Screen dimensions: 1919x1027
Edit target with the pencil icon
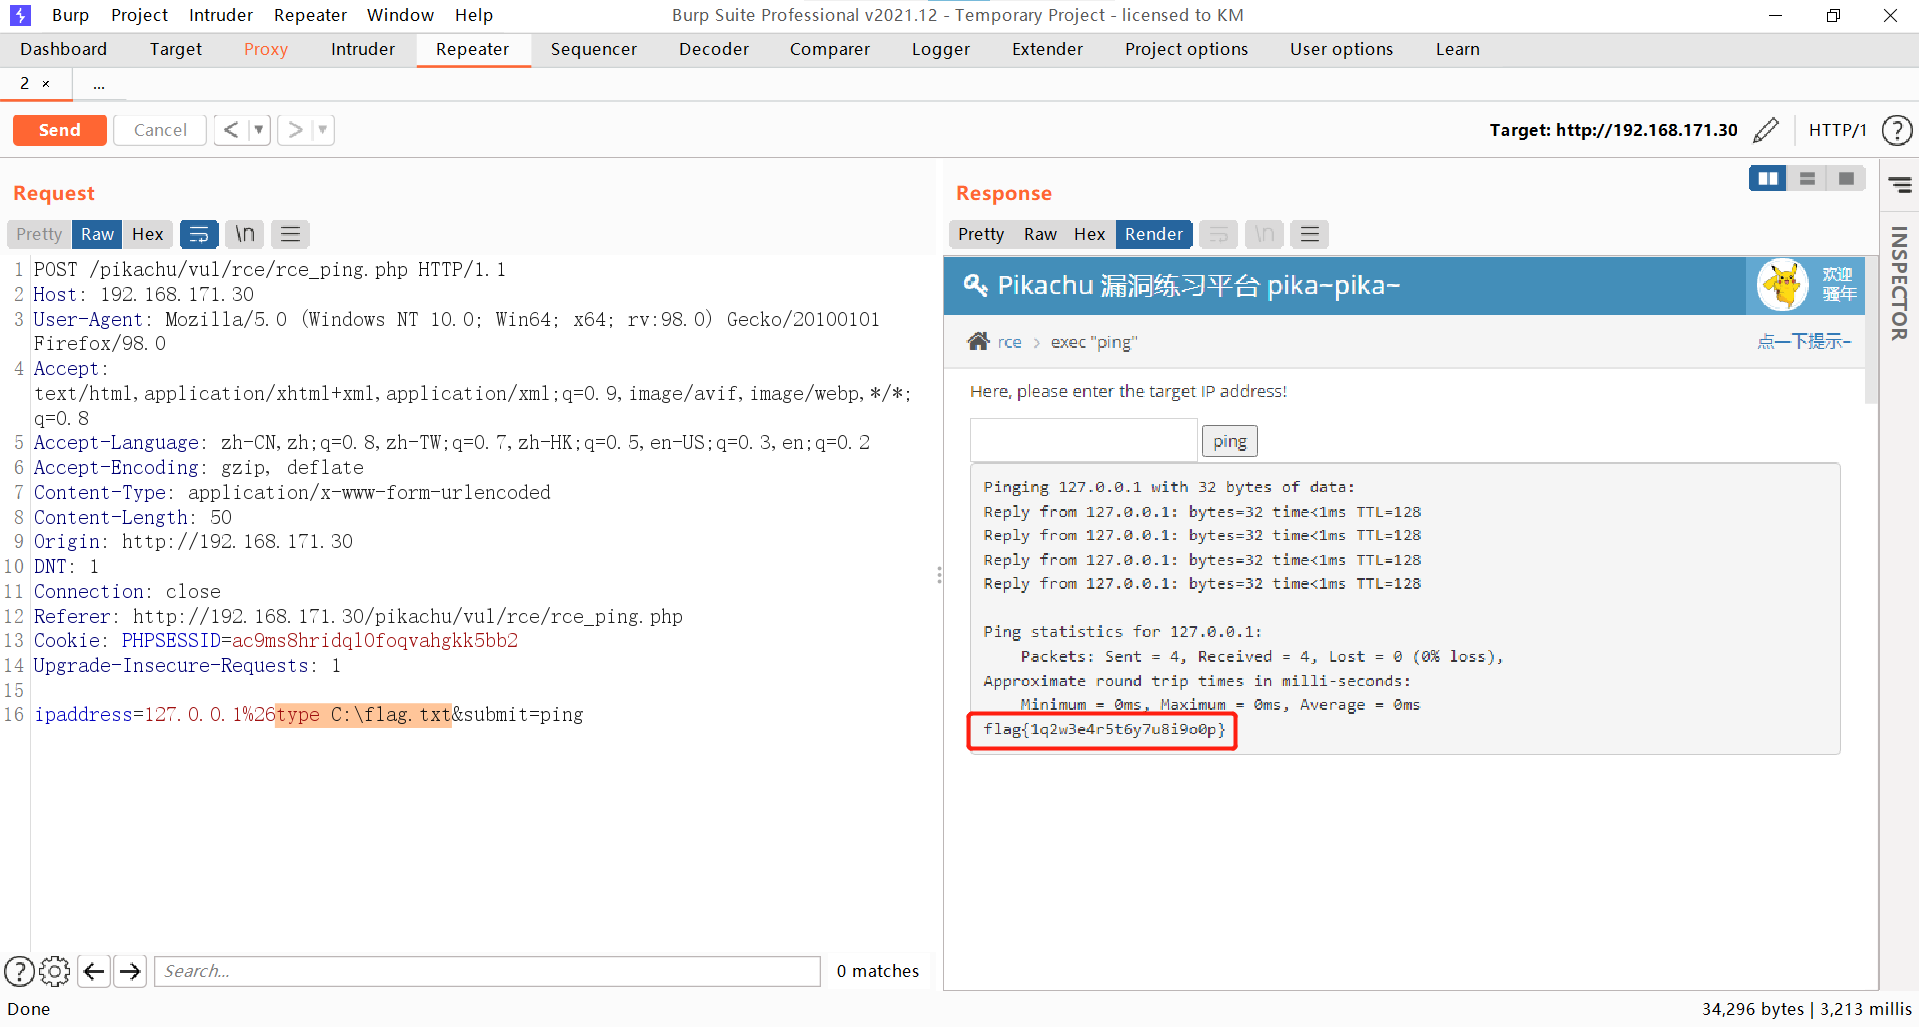(1766, 130)
